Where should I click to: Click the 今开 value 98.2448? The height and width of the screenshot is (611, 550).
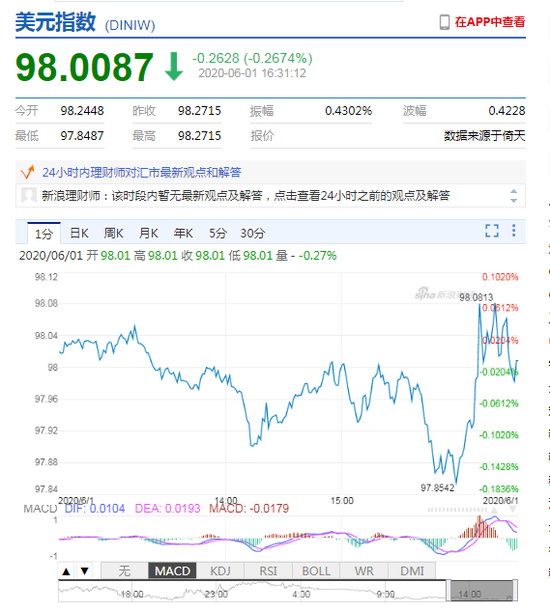click(82, 111)
